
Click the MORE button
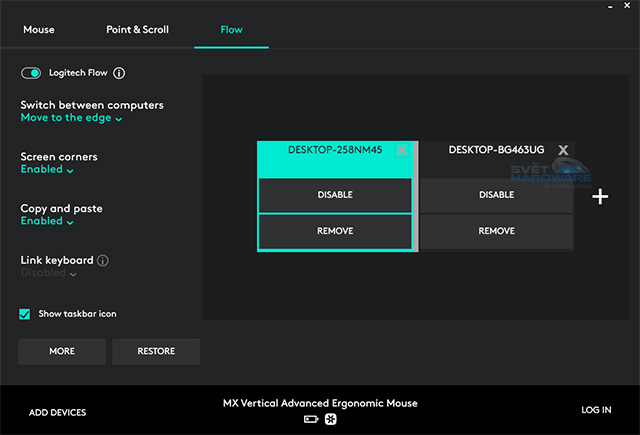coord(62,351)
